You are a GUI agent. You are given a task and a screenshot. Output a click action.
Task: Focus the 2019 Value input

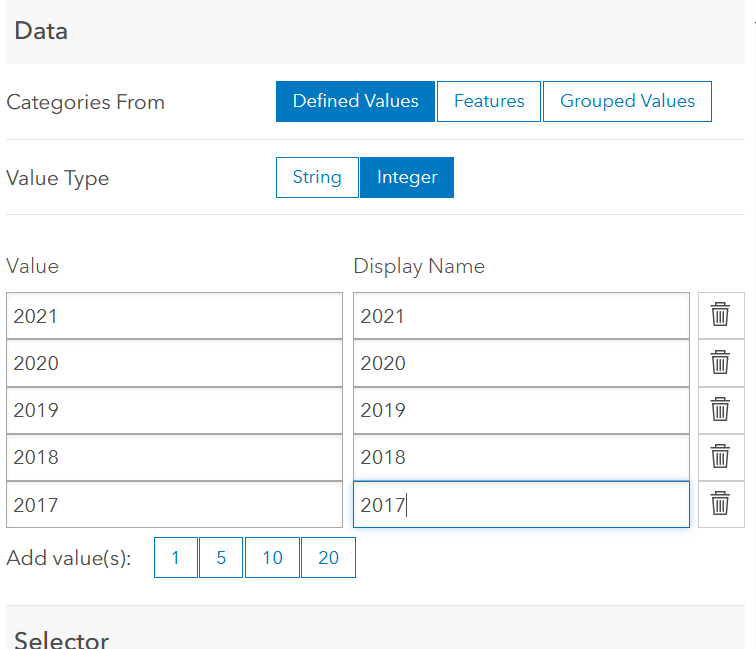174,410
